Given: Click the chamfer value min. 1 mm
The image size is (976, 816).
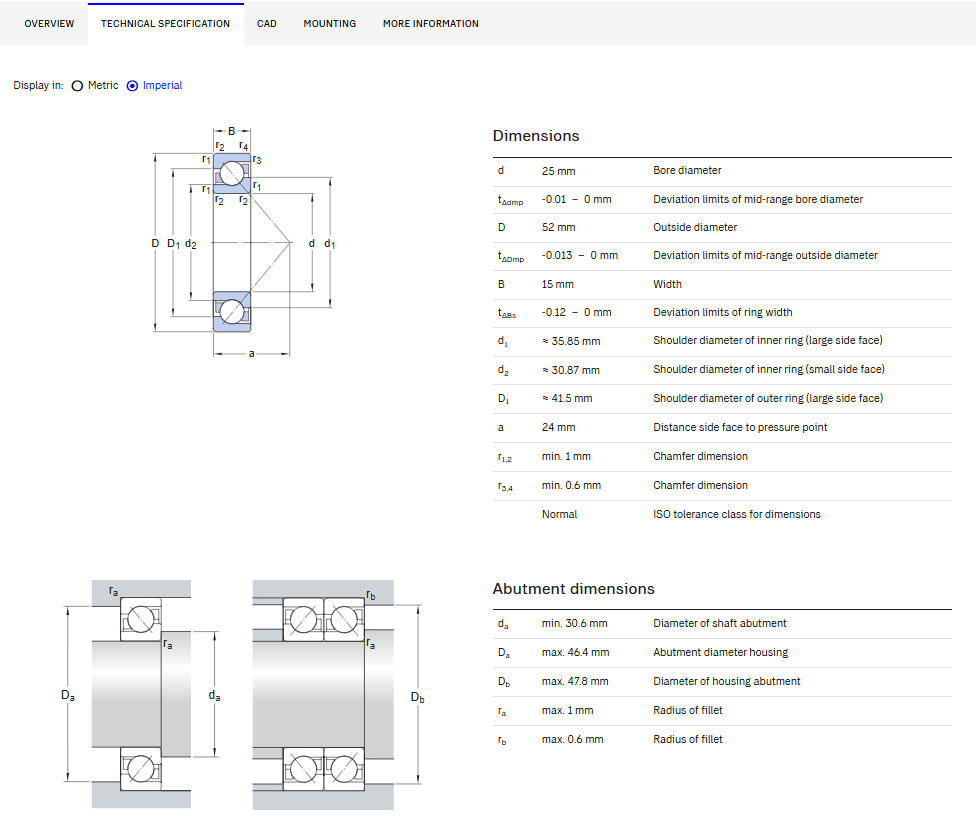Looking at the screenshot, I should pyautogui.click(x=566, y=456).
